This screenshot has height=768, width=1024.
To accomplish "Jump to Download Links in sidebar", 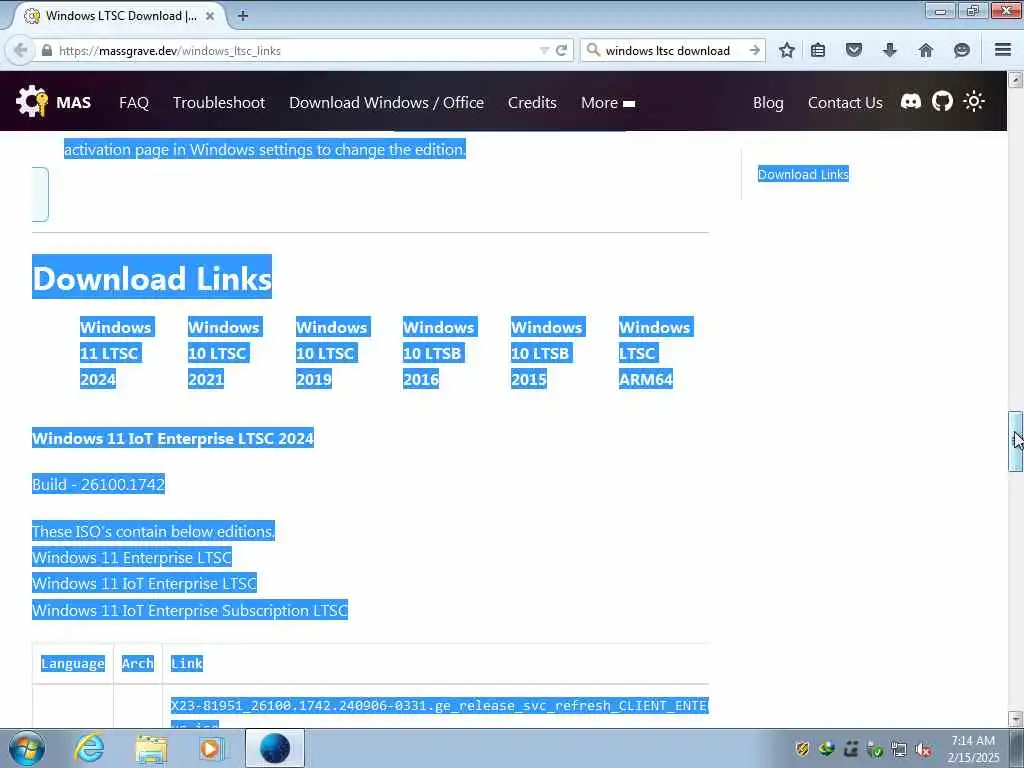I will (803, 174).
